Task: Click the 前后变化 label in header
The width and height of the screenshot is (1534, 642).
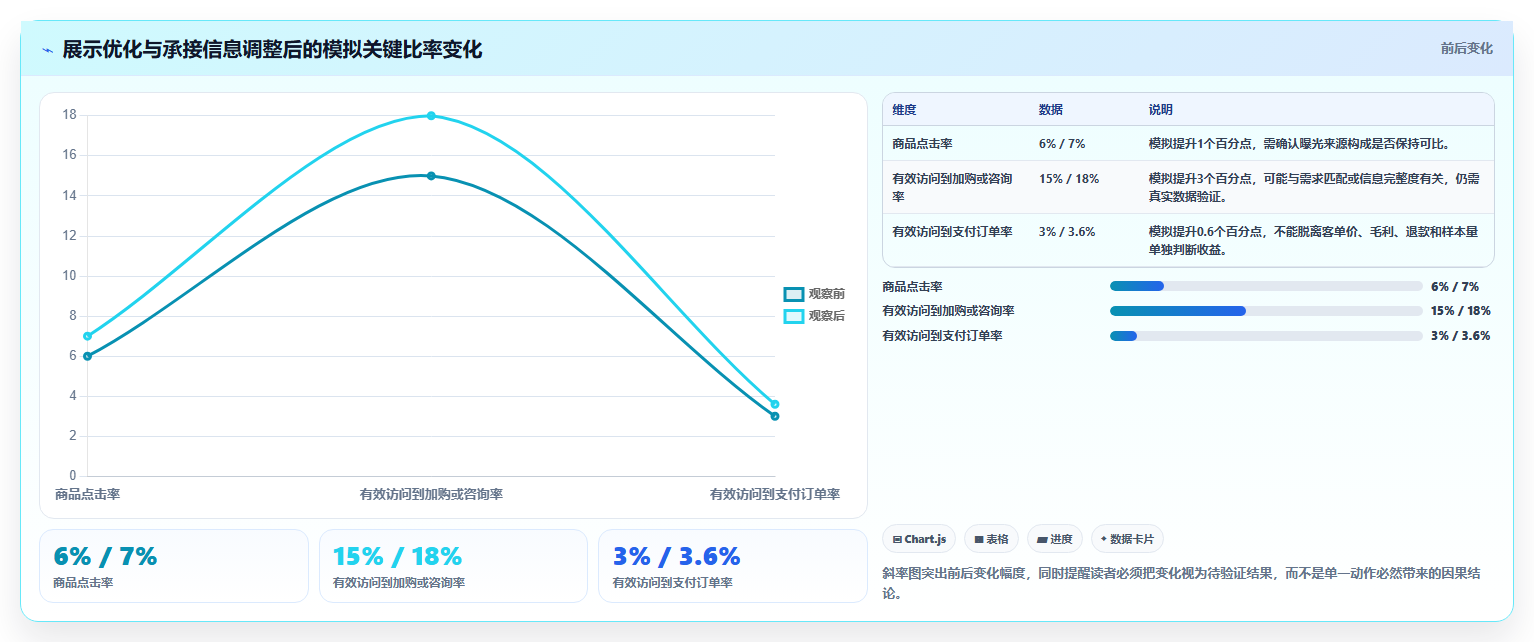Action: (x=1466, y=49)
